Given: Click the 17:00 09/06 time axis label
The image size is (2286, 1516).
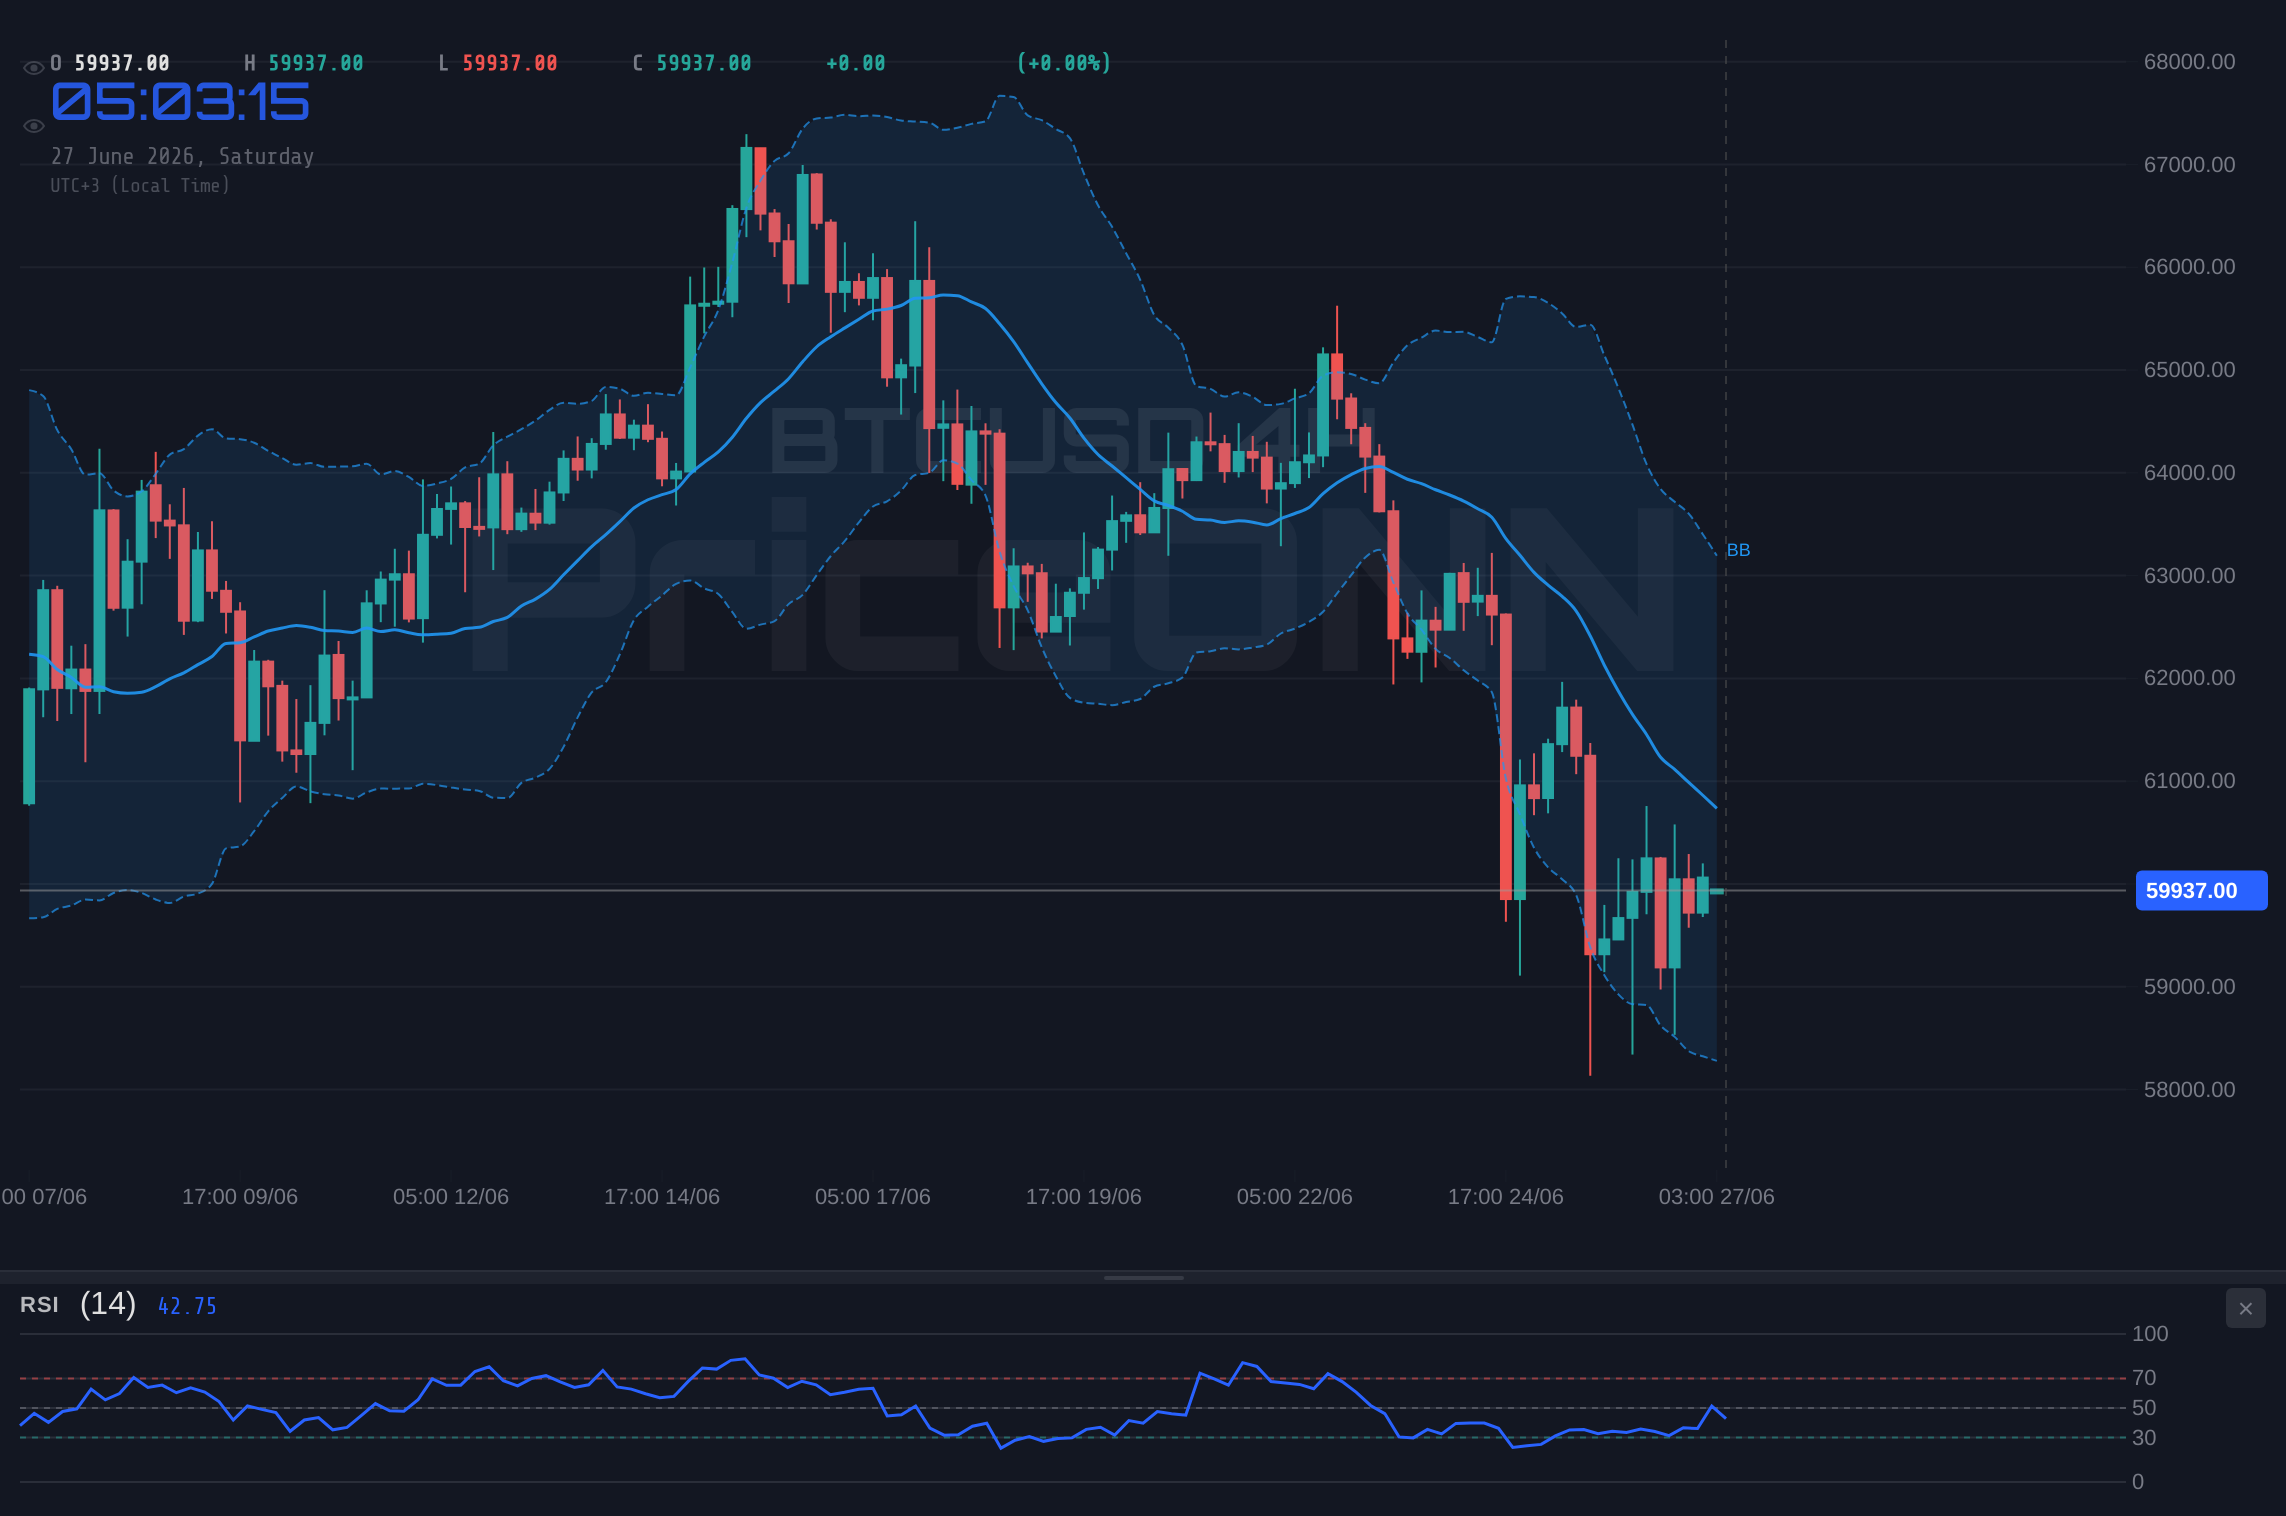Looking at the screenshot, I should [240, 1197].
